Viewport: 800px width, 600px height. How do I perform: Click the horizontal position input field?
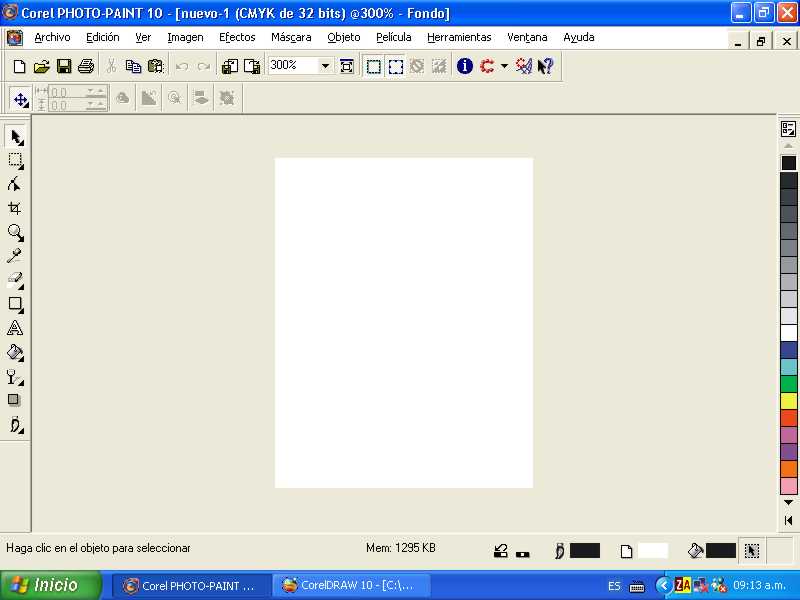[x=77, y=92]
